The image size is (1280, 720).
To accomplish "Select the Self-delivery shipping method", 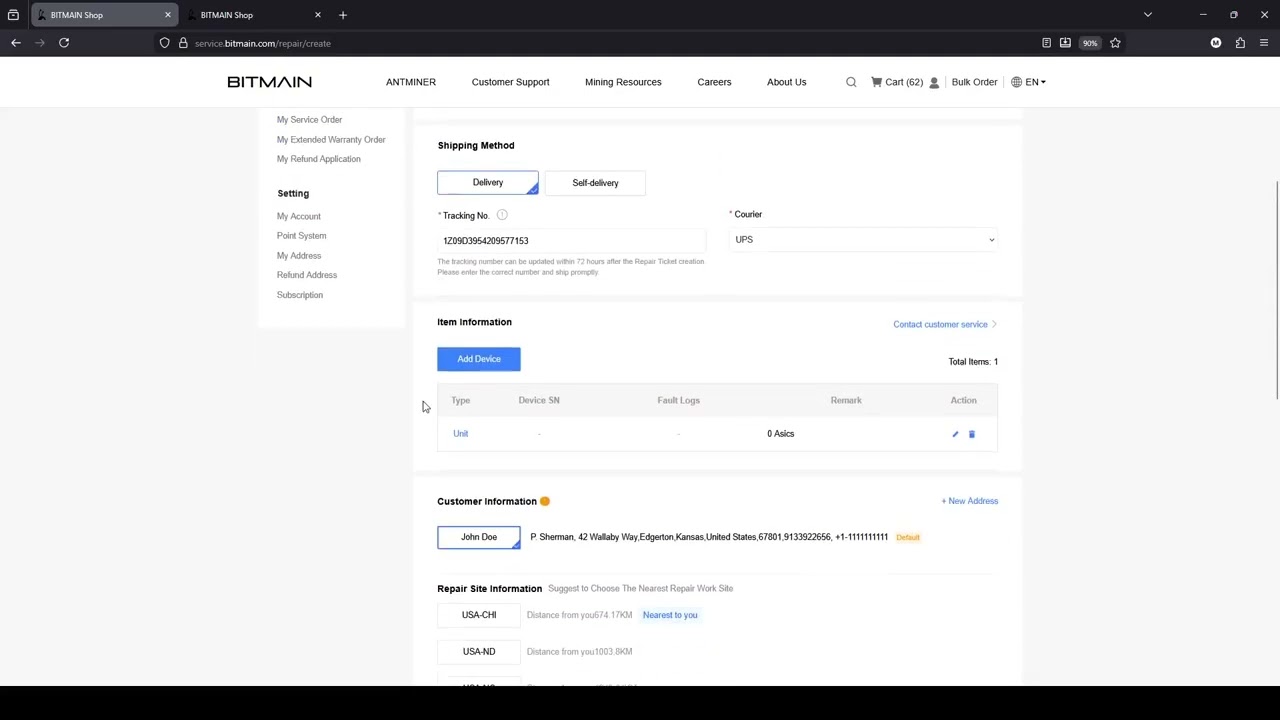I will click(595, 183).
